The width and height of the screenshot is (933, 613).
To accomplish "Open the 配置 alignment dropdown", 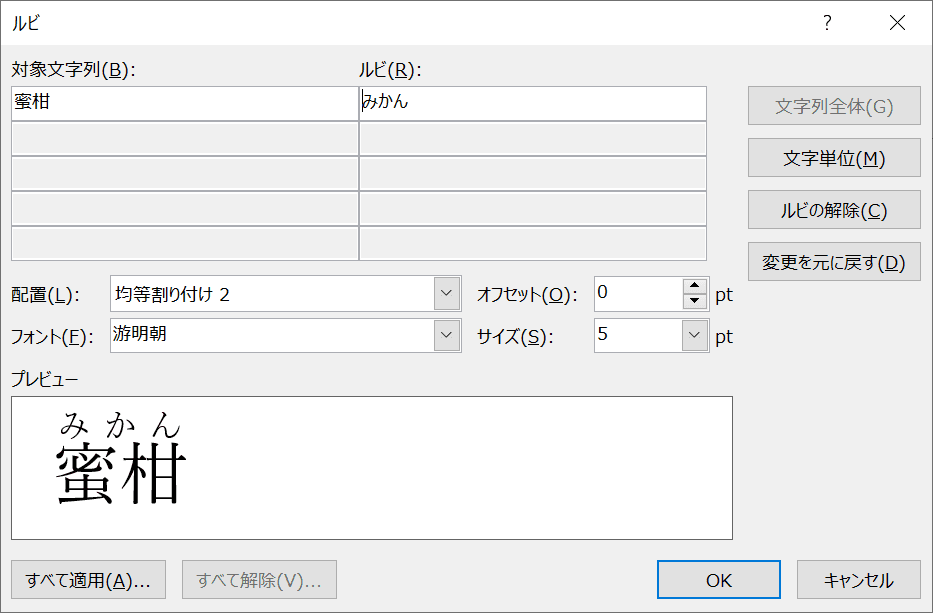I will (x=447, y=293).
